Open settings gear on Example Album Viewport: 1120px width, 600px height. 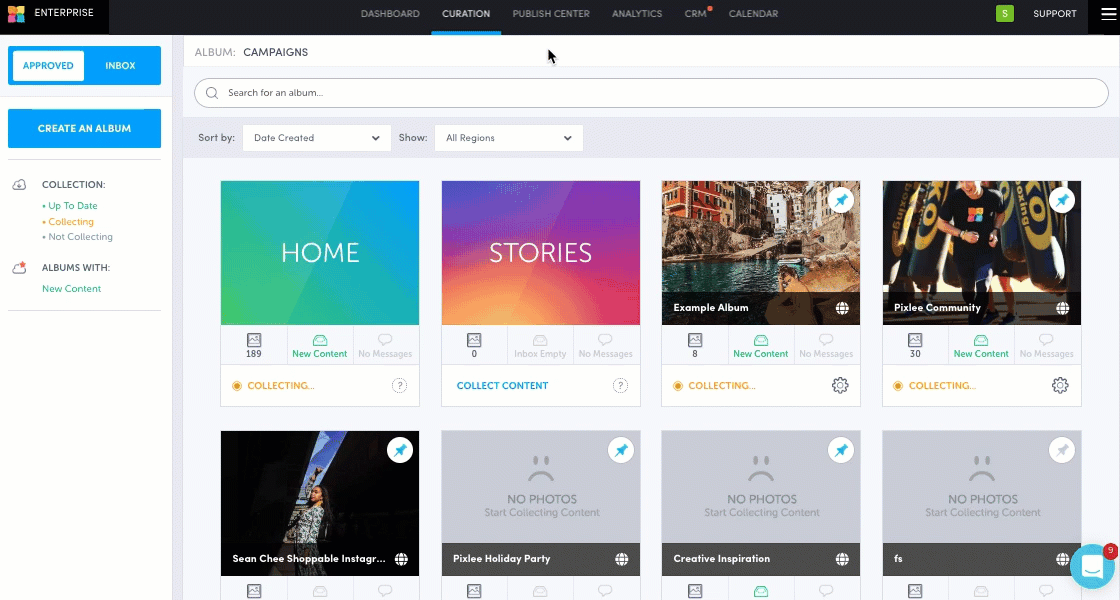pyautogui.click(x=840, y=386)
